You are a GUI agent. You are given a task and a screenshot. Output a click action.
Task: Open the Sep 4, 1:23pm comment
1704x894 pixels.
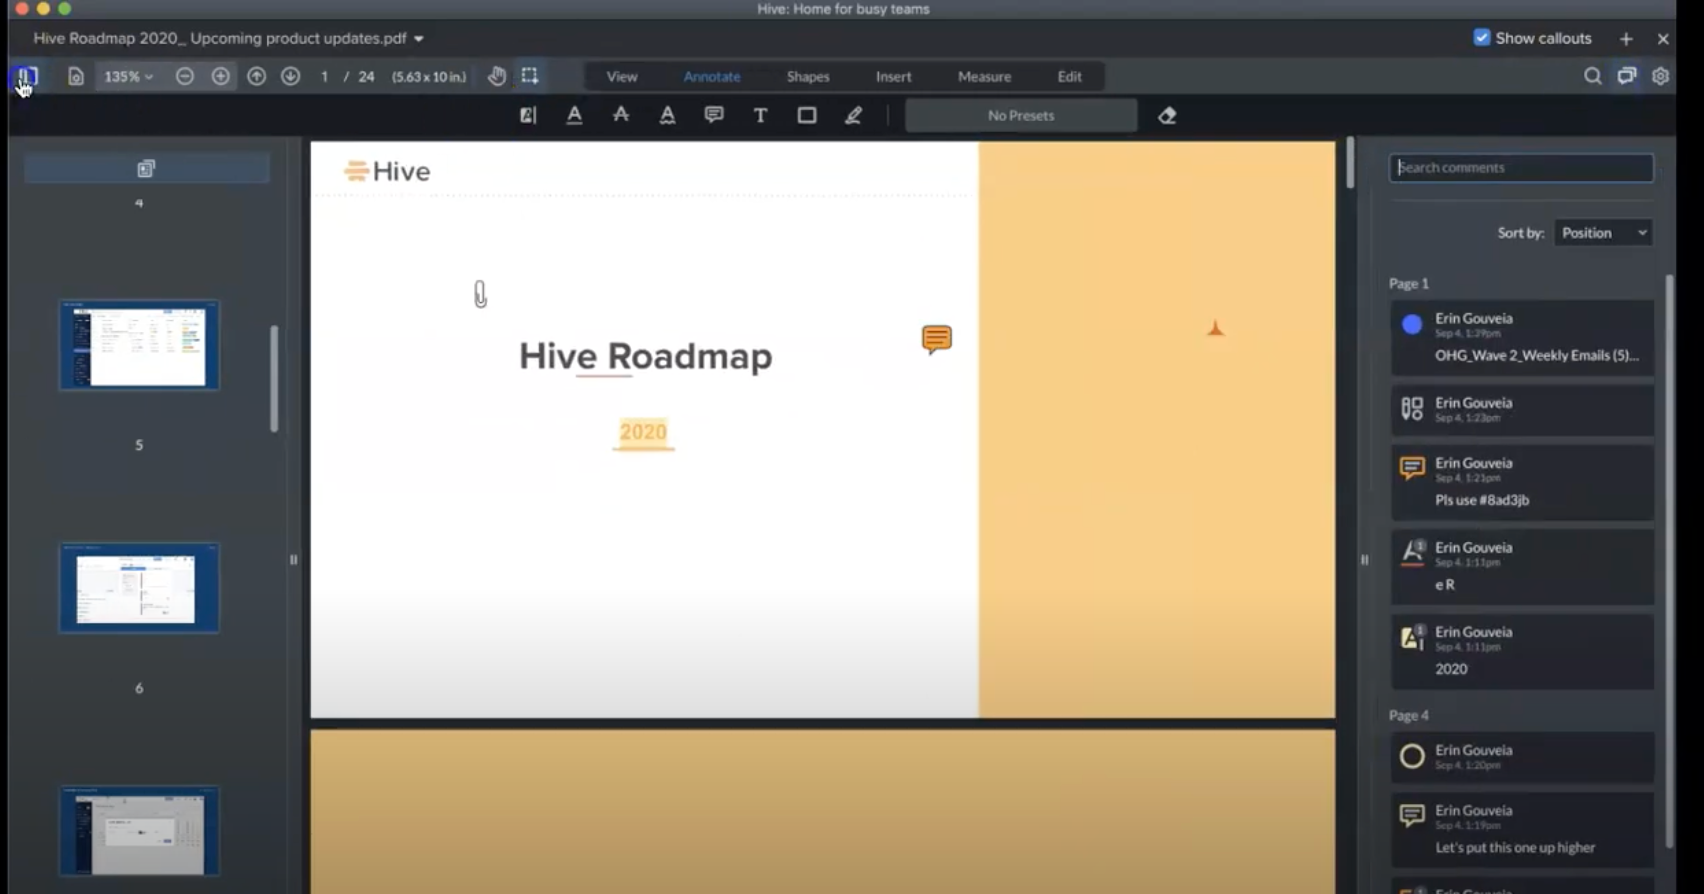(1522, 409)
